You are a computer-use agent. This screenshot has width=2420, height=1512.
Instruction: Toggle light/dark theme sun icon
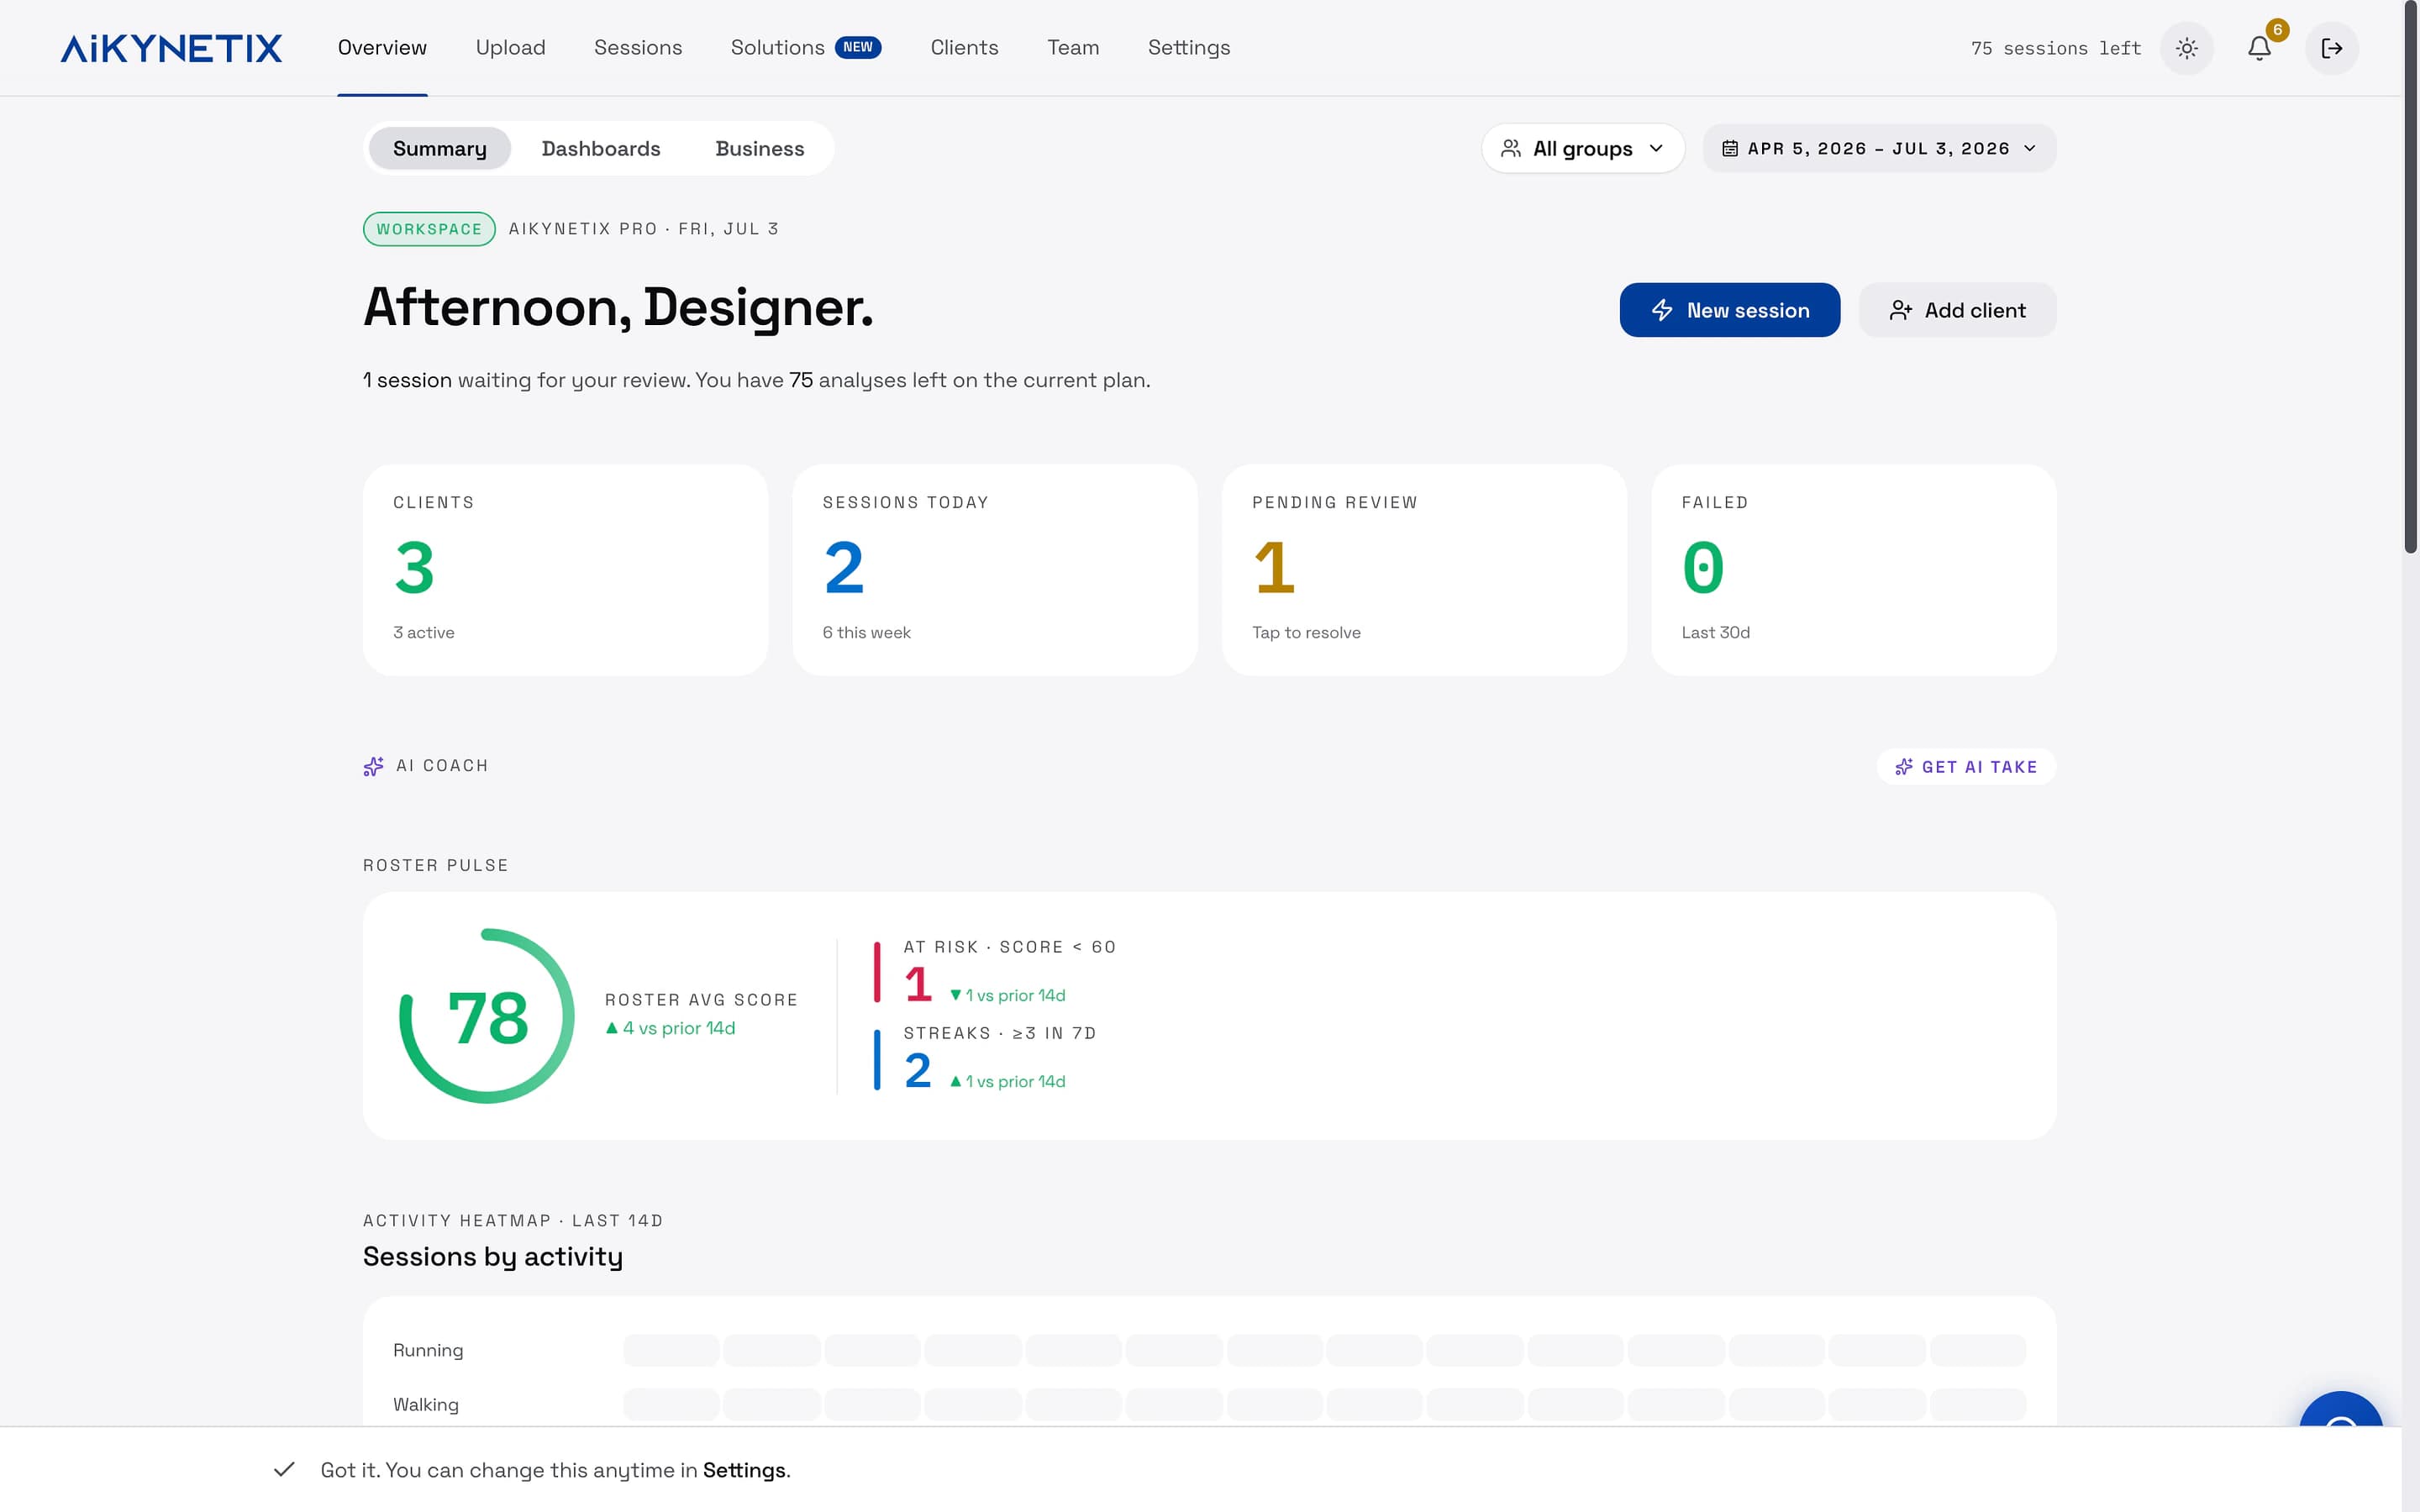coord(2187,48)
